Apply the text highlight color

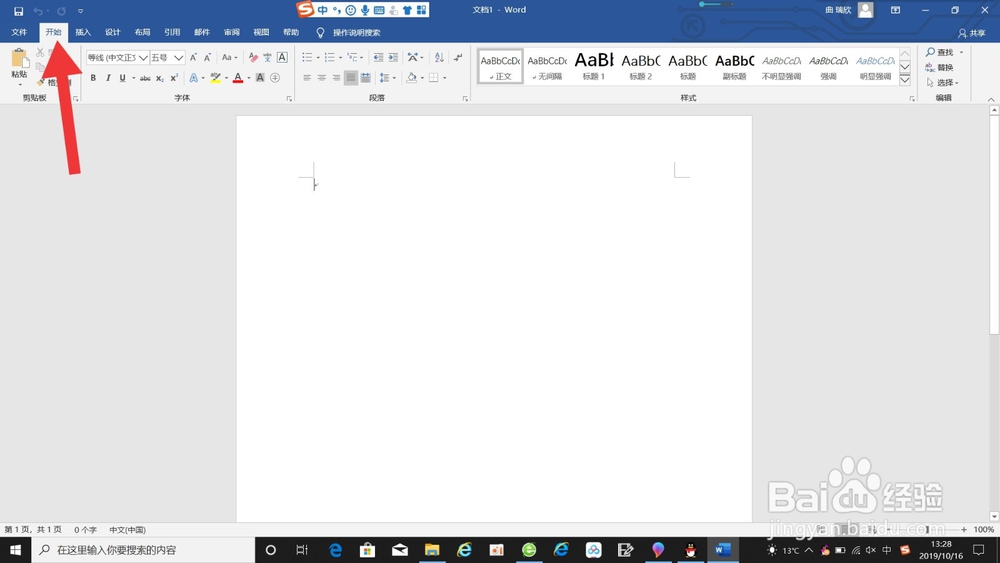tap(216, 78)
